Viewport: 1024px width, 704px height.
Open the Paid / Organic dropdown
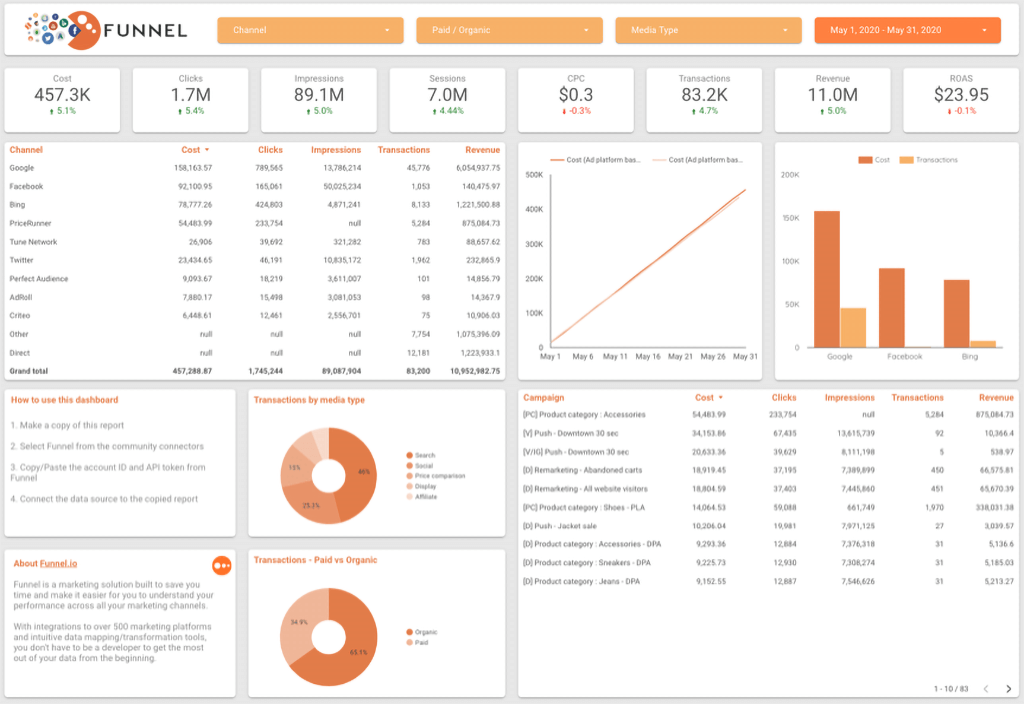509,30
